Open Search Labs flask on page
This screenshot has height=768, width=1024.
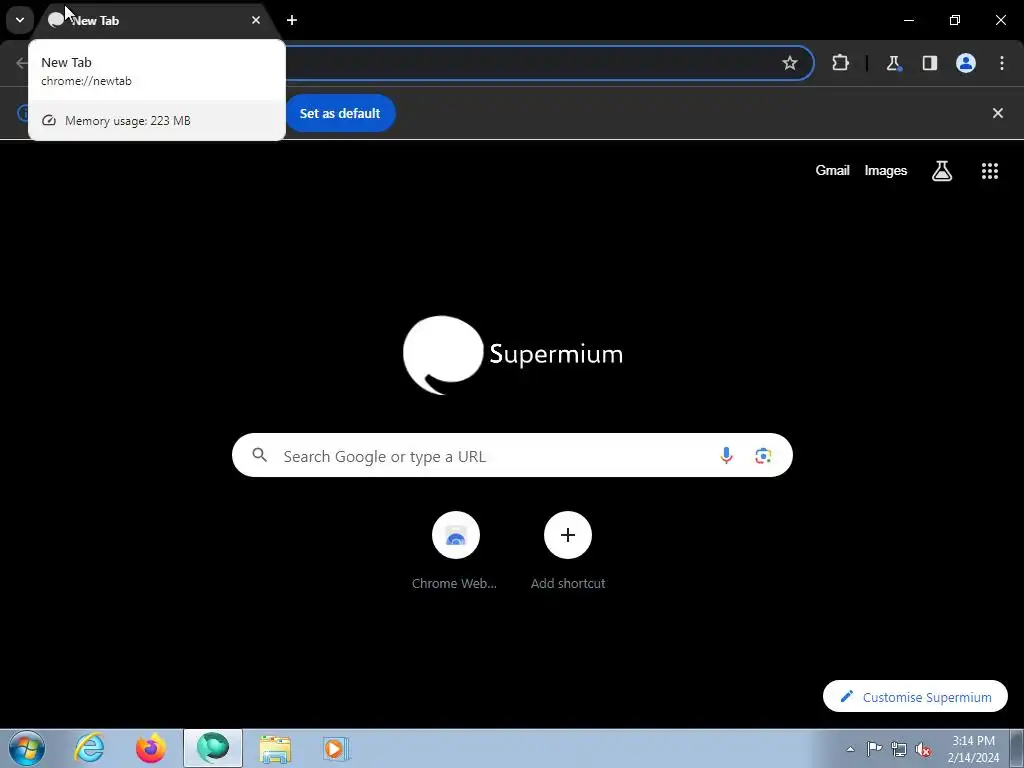942,170
